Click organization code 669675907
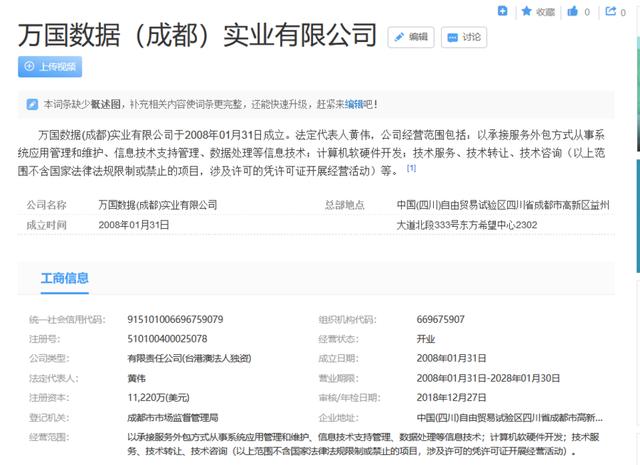 (x=440, y=319)
